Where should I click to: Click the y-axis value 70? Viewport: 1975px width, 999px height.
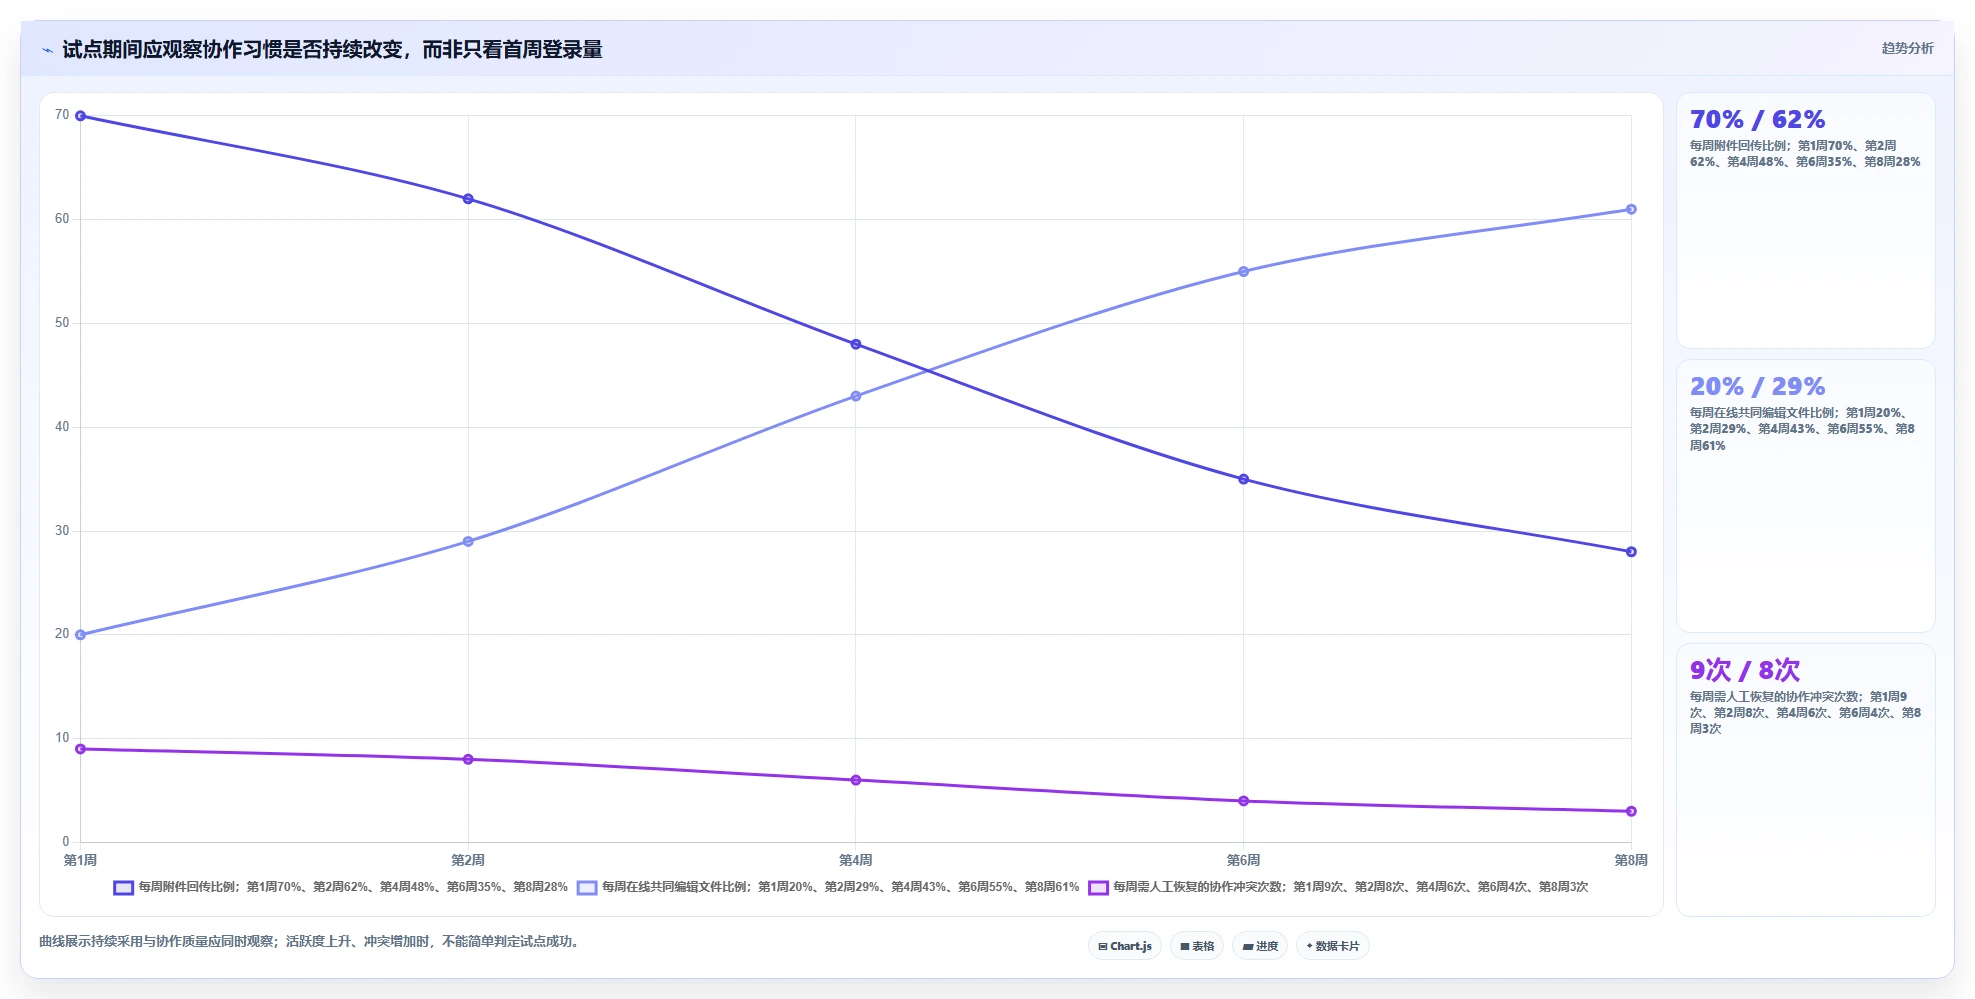click(x=62, y=115)
